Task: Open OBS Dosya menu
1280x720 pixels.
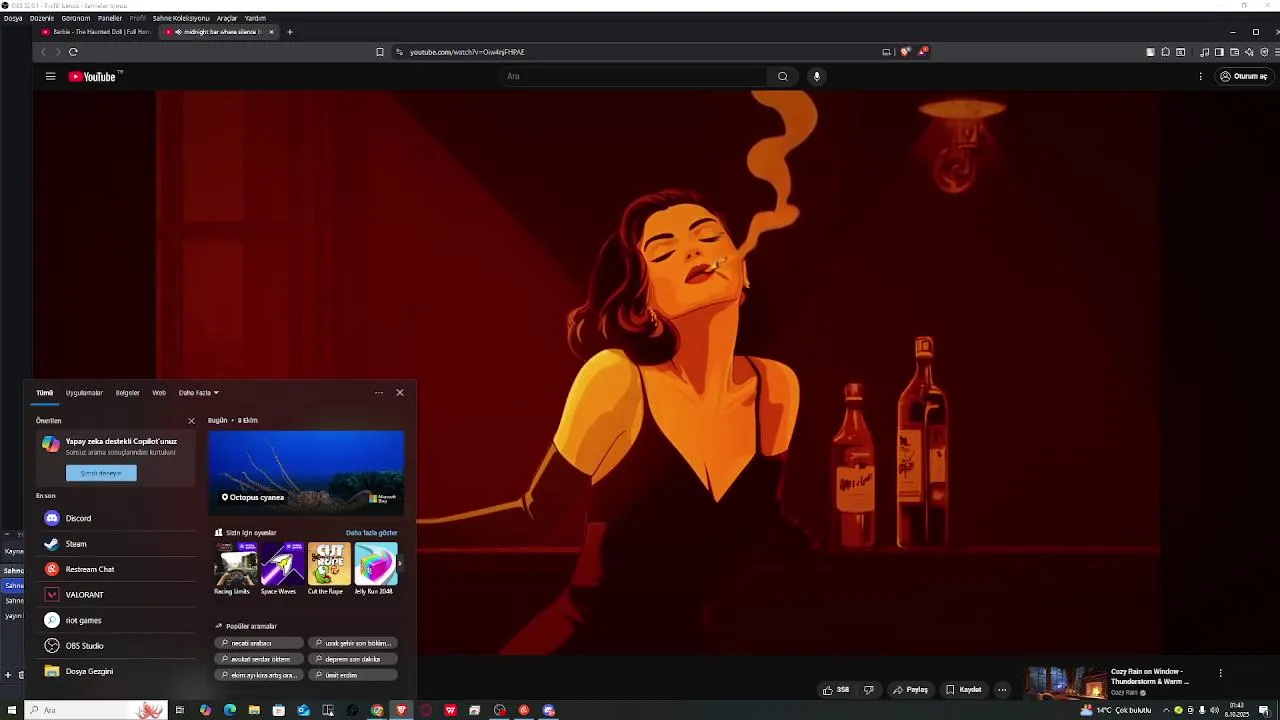Action: (x=12, y=18)
